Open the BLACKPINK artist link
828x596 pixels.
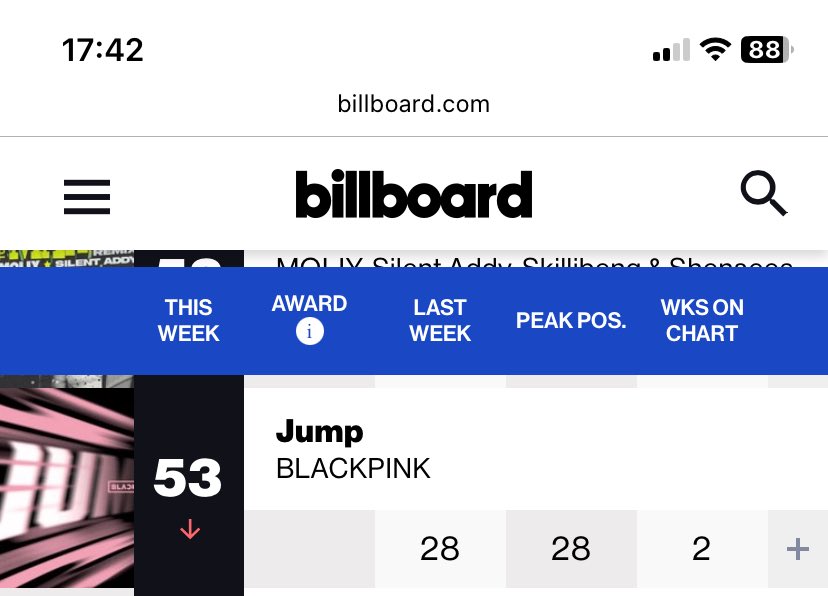point(353,469)
